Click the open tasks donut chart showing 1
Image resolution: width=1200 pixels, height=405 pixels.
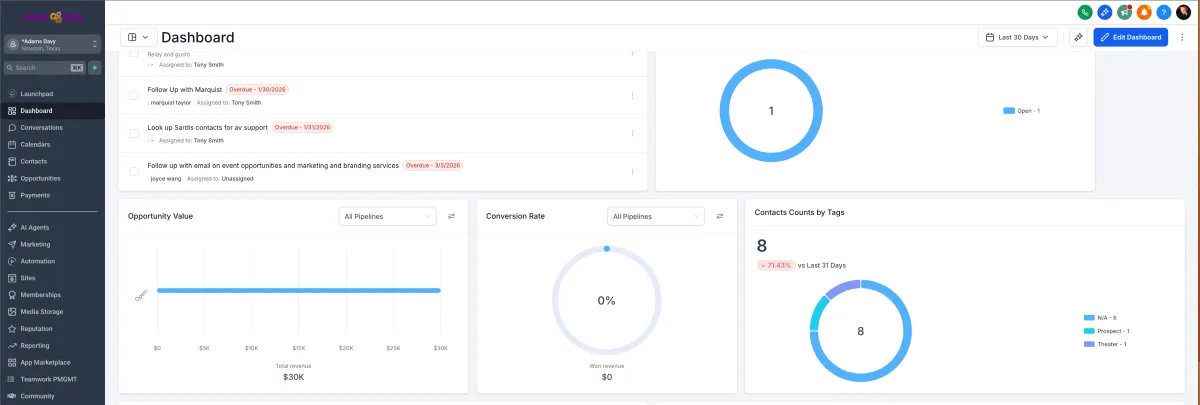point(771,110)
